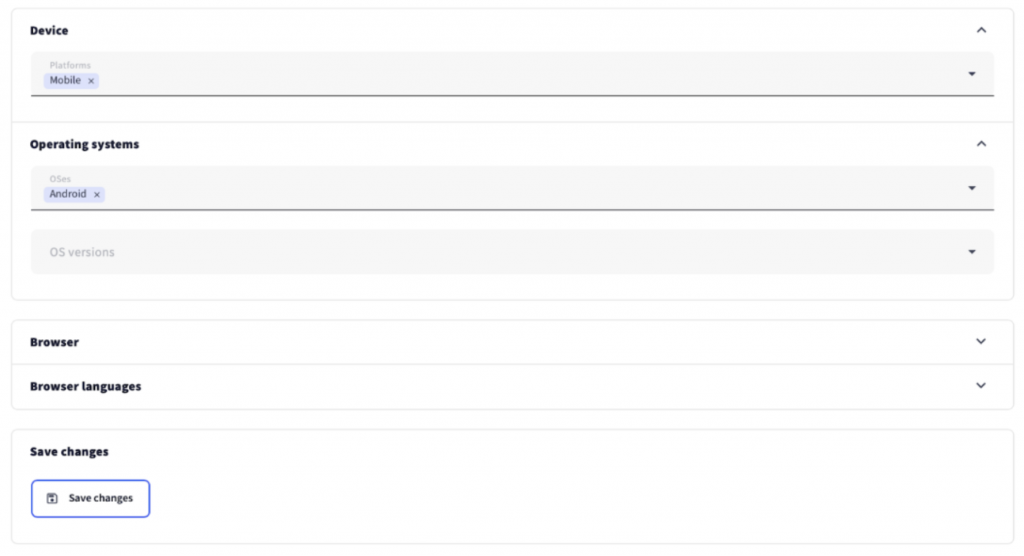Remove the Android OS chip
1024x556 pixels.
[x=97, y=195]
